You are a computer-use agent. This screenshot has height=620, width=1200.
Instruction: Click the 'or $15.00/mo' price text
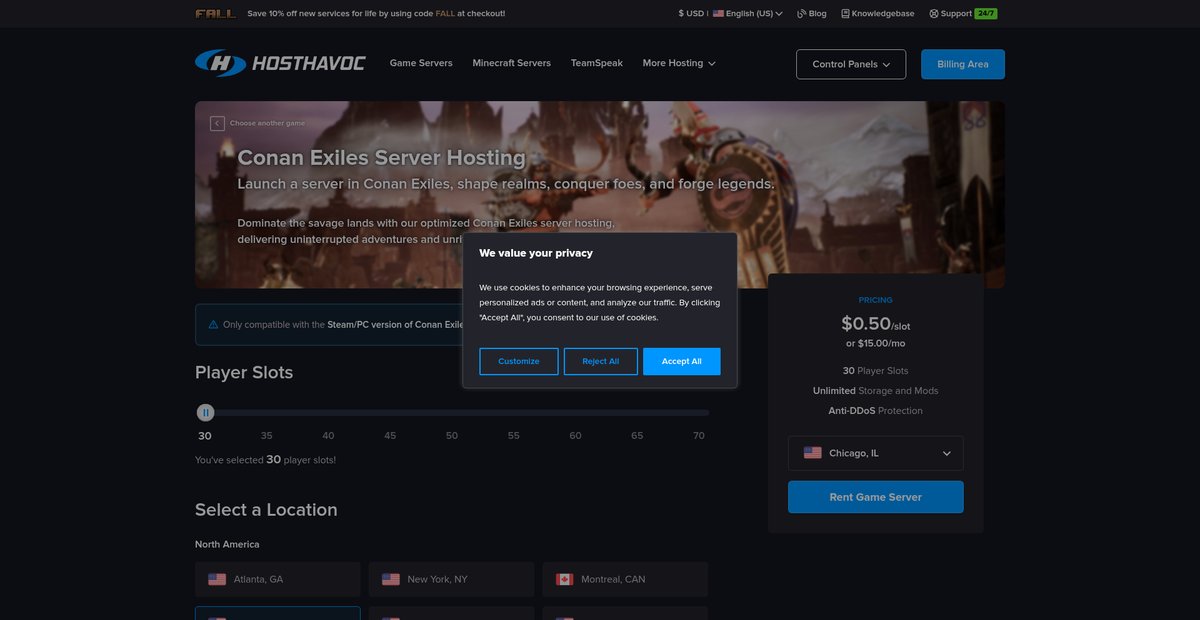876,343
